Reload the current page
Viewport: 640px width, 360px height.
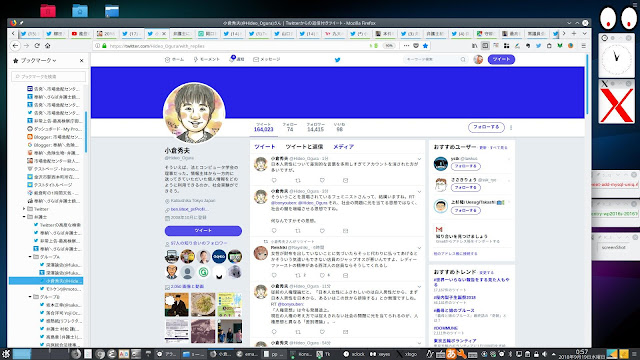point(37,46)
